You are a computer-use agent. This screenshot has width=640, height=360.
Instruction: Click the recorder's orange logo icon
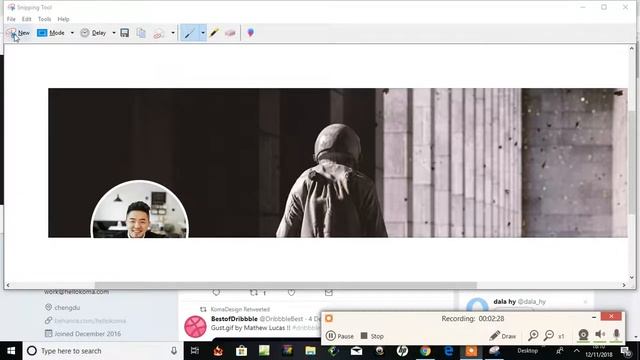[329, 318]
